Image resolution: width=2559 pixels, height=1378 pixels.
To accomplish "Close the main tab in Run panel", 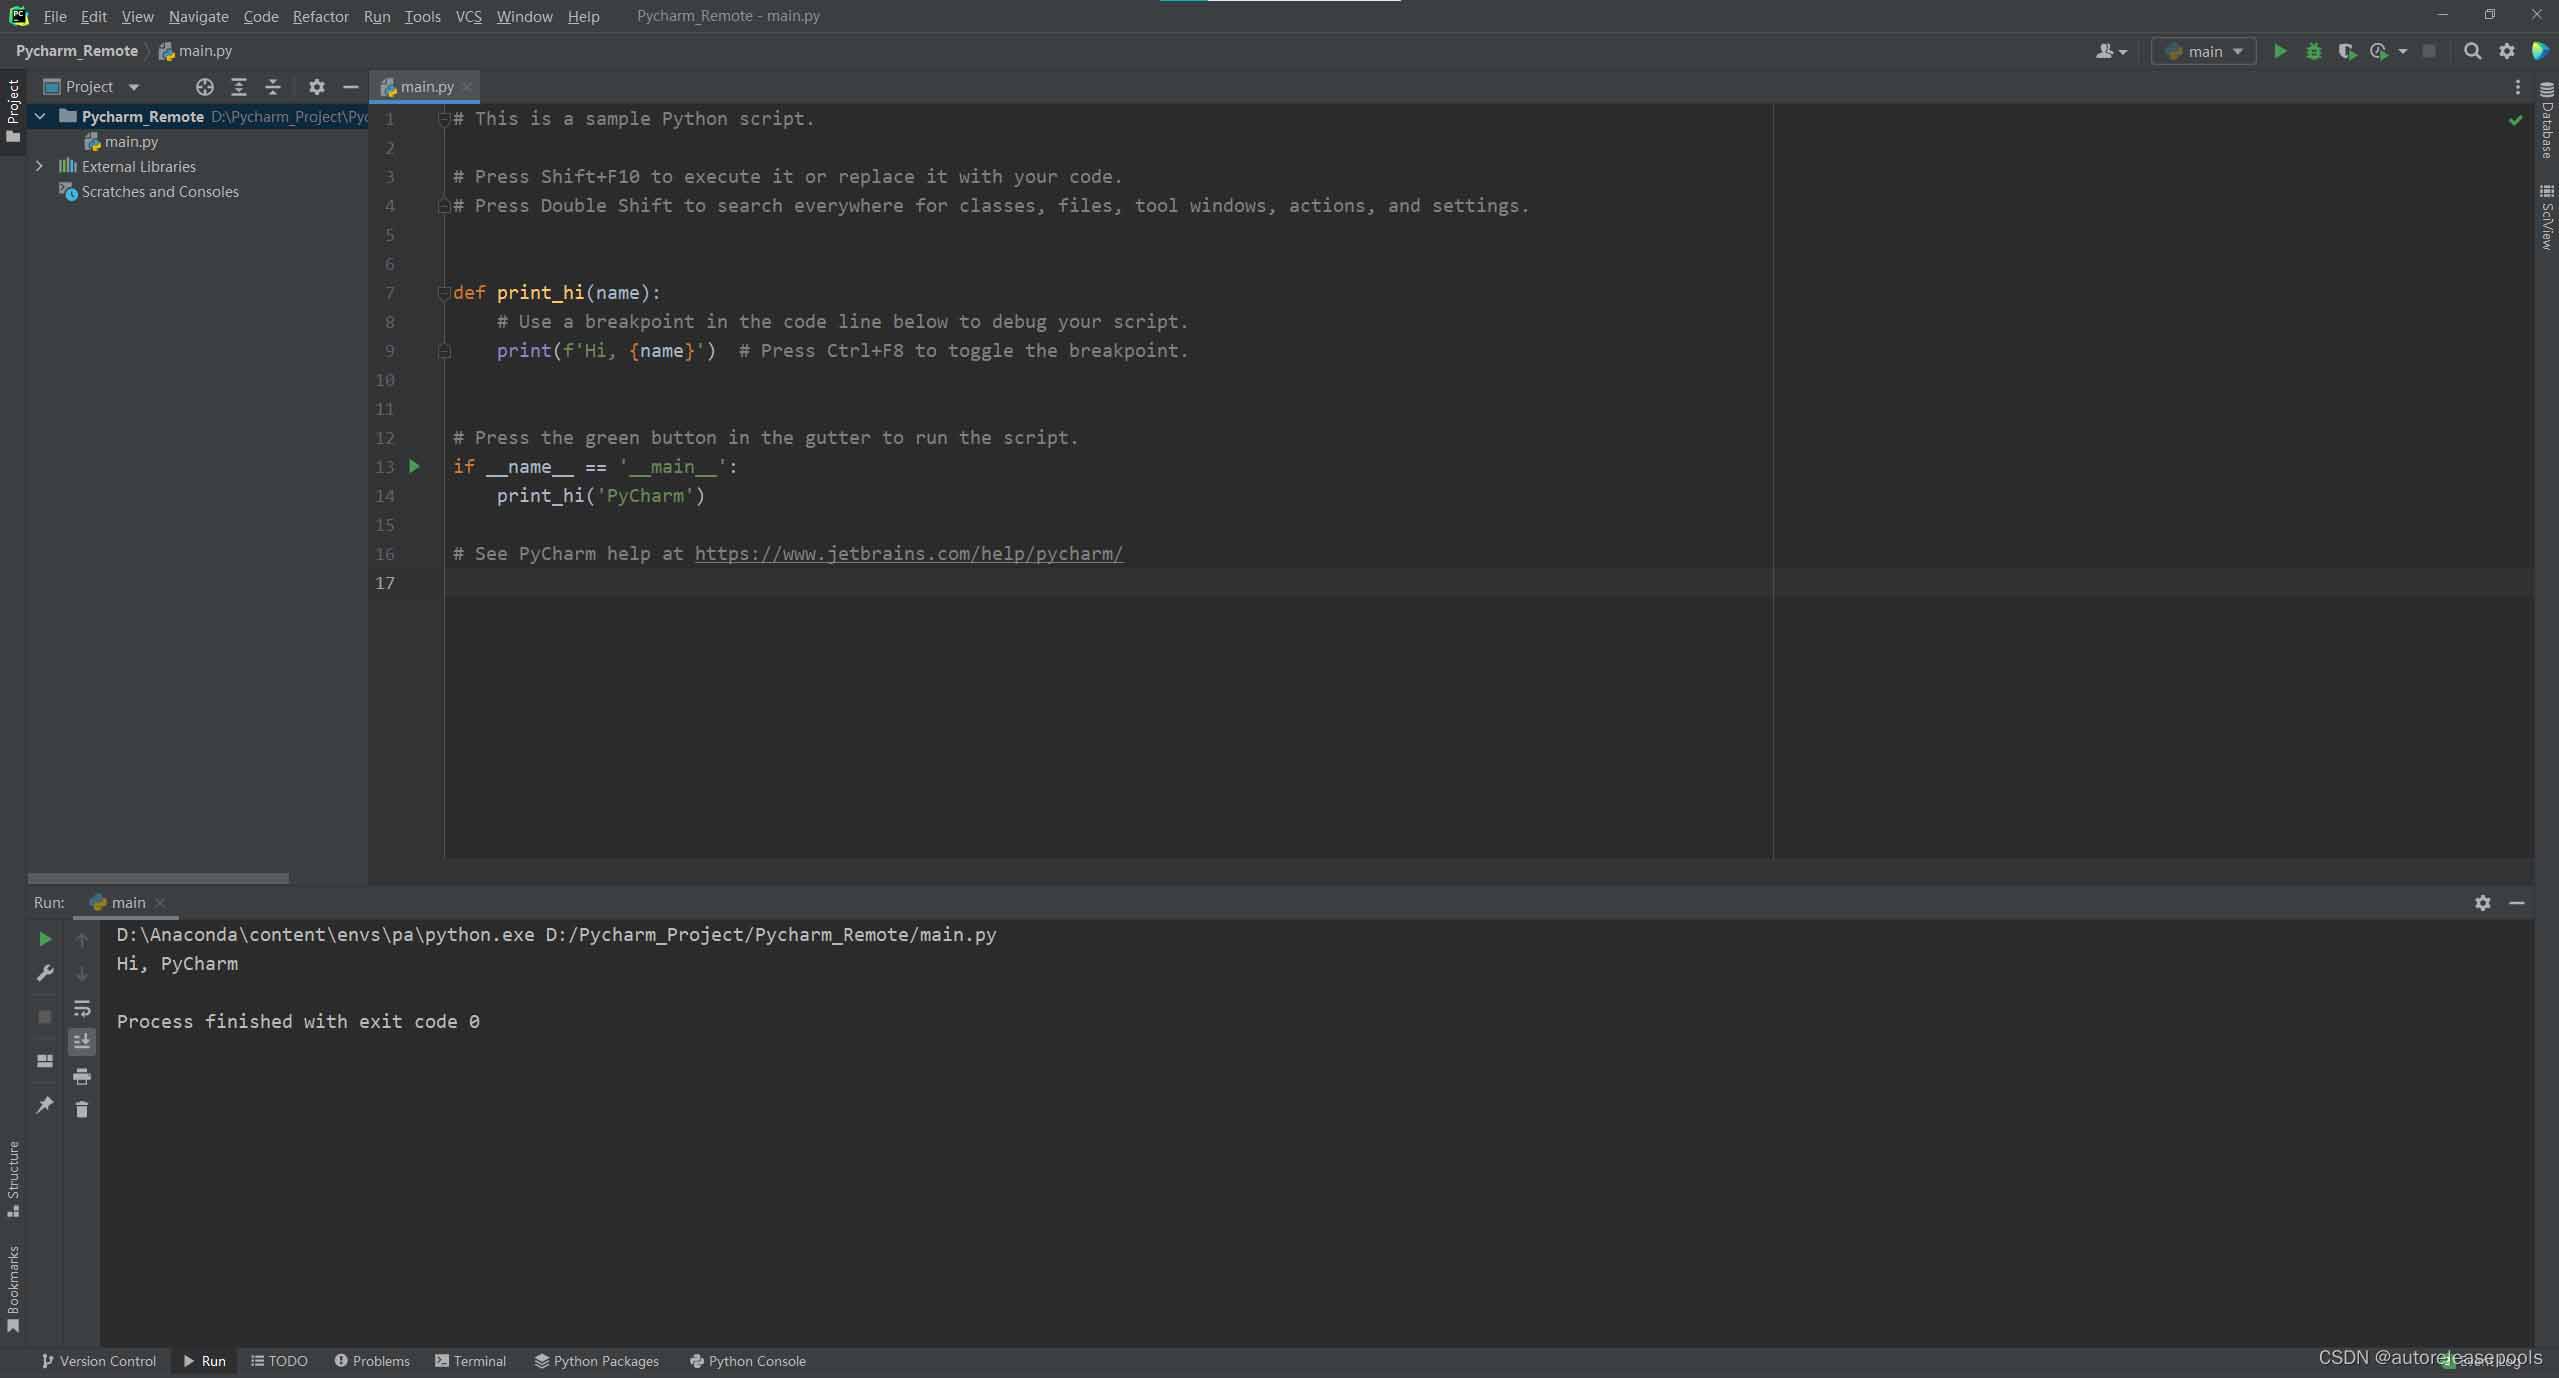I will coord(160,903).
